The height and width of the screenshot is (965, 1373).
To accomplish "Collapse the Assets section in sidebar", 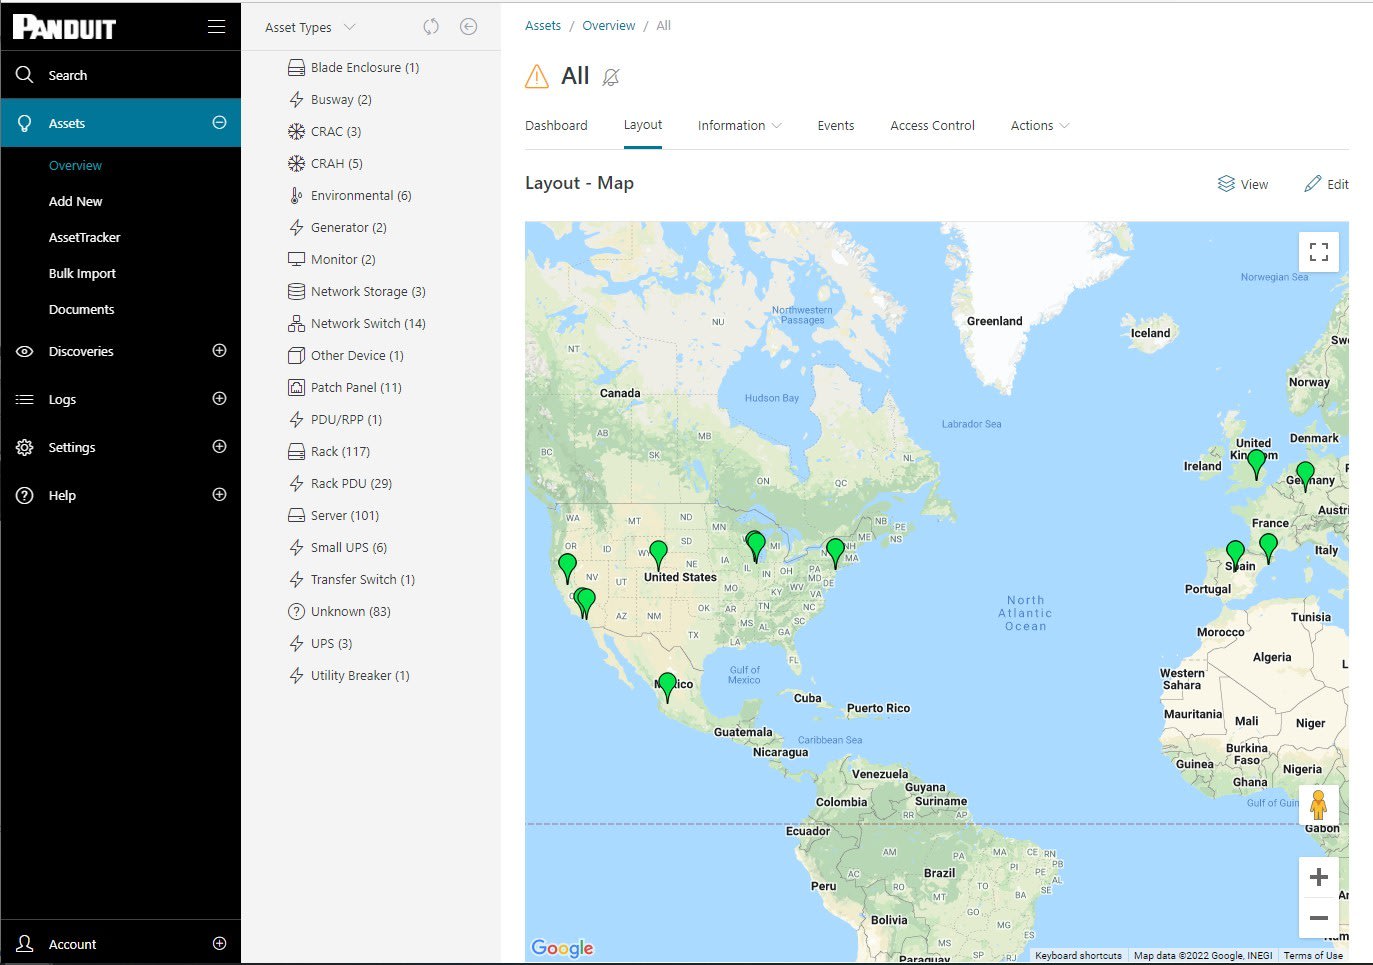I will pyautogui.click(x=219, y=123).
